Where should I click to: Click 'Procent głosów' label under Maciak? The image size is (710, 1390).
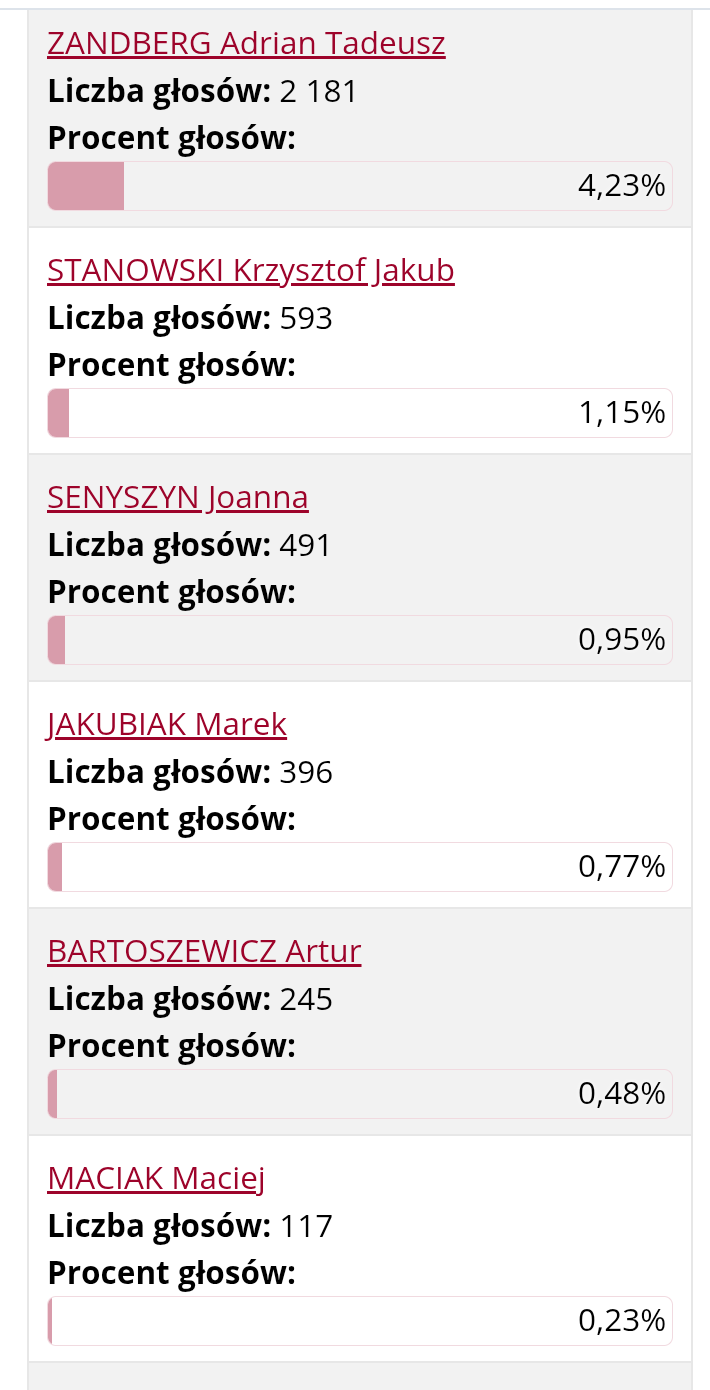pos(172,1273)
